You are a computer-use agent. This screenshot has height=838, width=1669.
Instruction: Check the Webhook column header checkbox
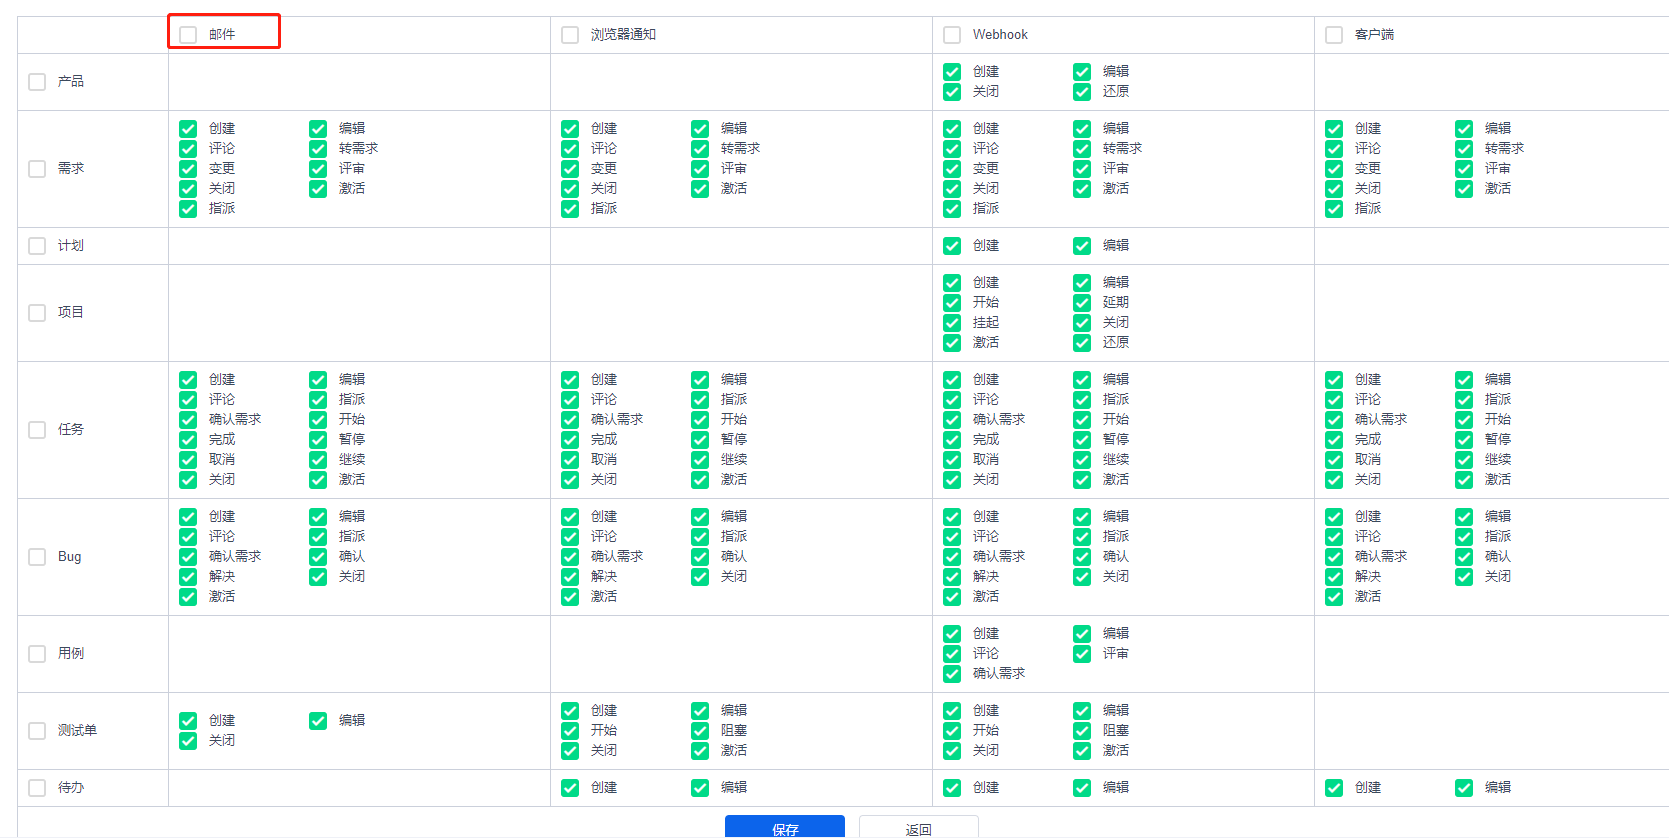pyautogui.click(x=952, y=35)
